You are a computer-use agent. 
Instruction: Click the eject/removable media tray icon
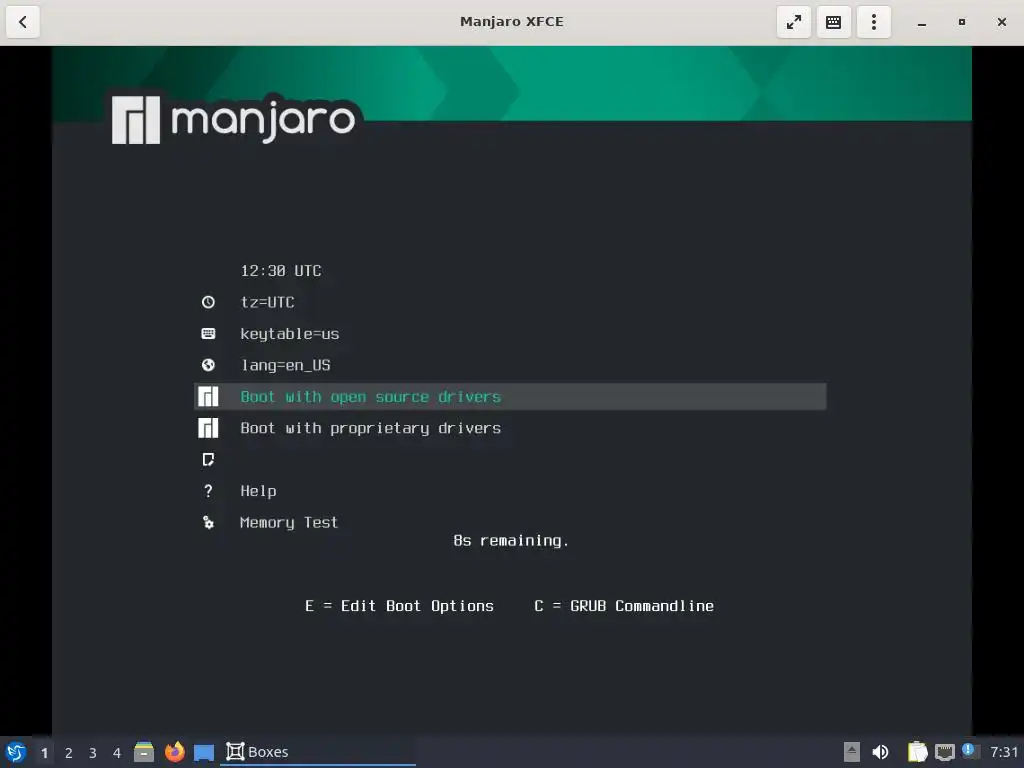point(852,752)
